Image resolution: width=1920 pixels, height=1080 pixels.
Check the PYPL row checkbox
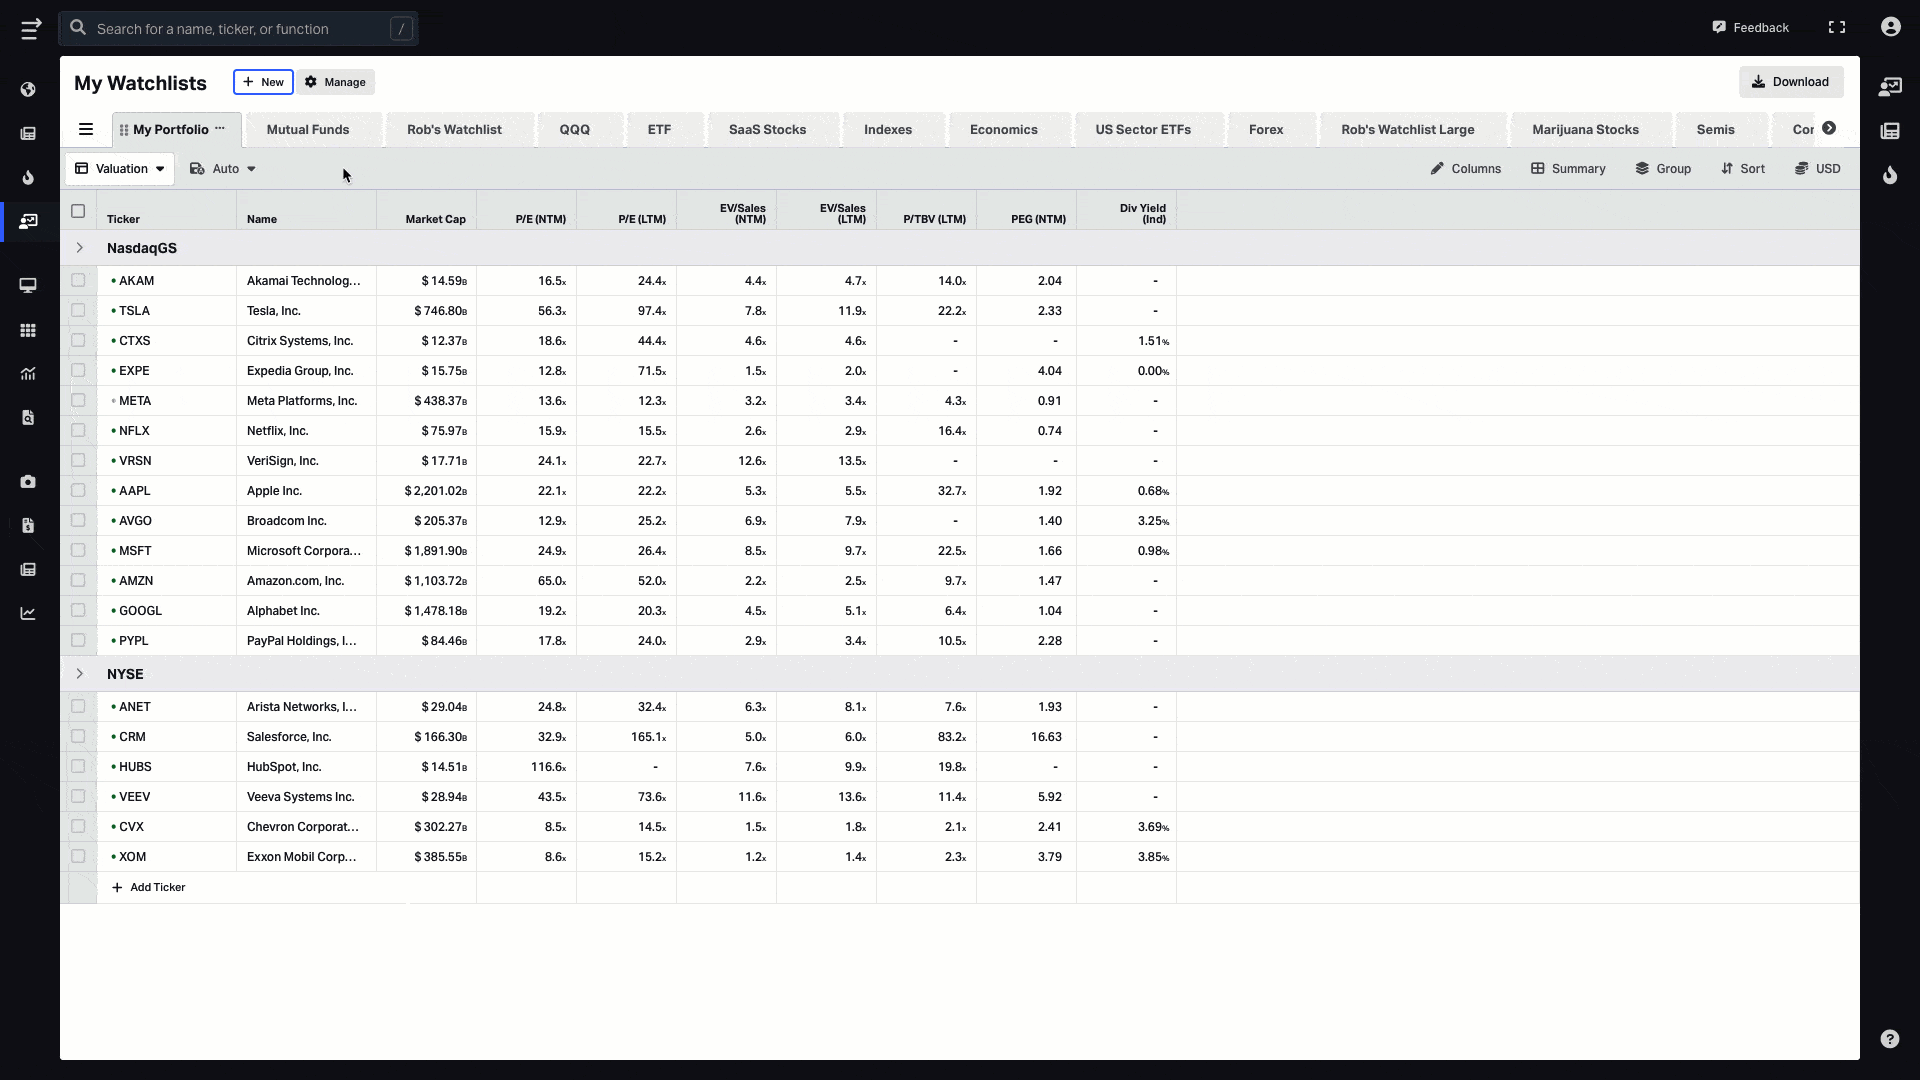point(78,641)
